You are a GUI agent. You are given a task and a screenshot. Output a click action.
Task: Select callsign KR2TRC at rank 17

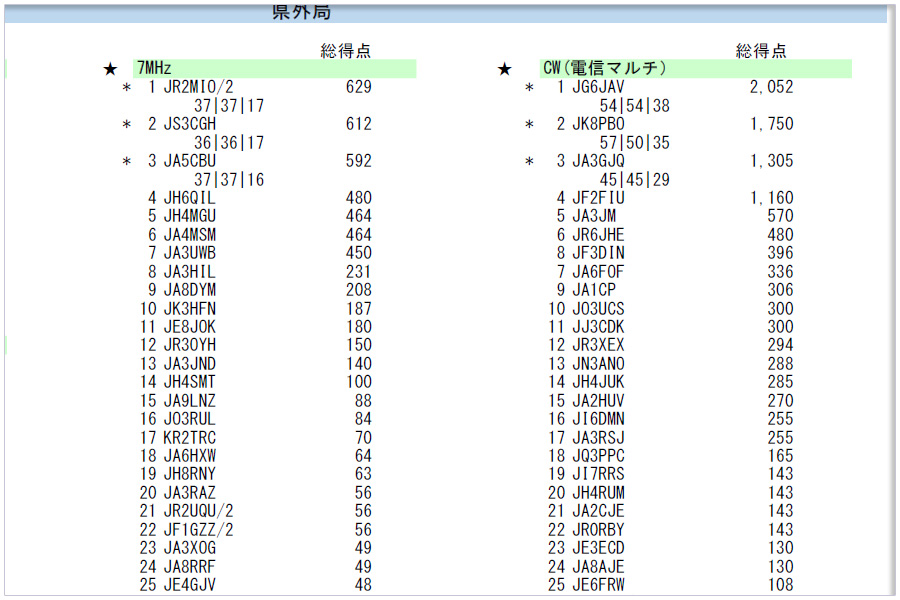[x=189, y=437]
